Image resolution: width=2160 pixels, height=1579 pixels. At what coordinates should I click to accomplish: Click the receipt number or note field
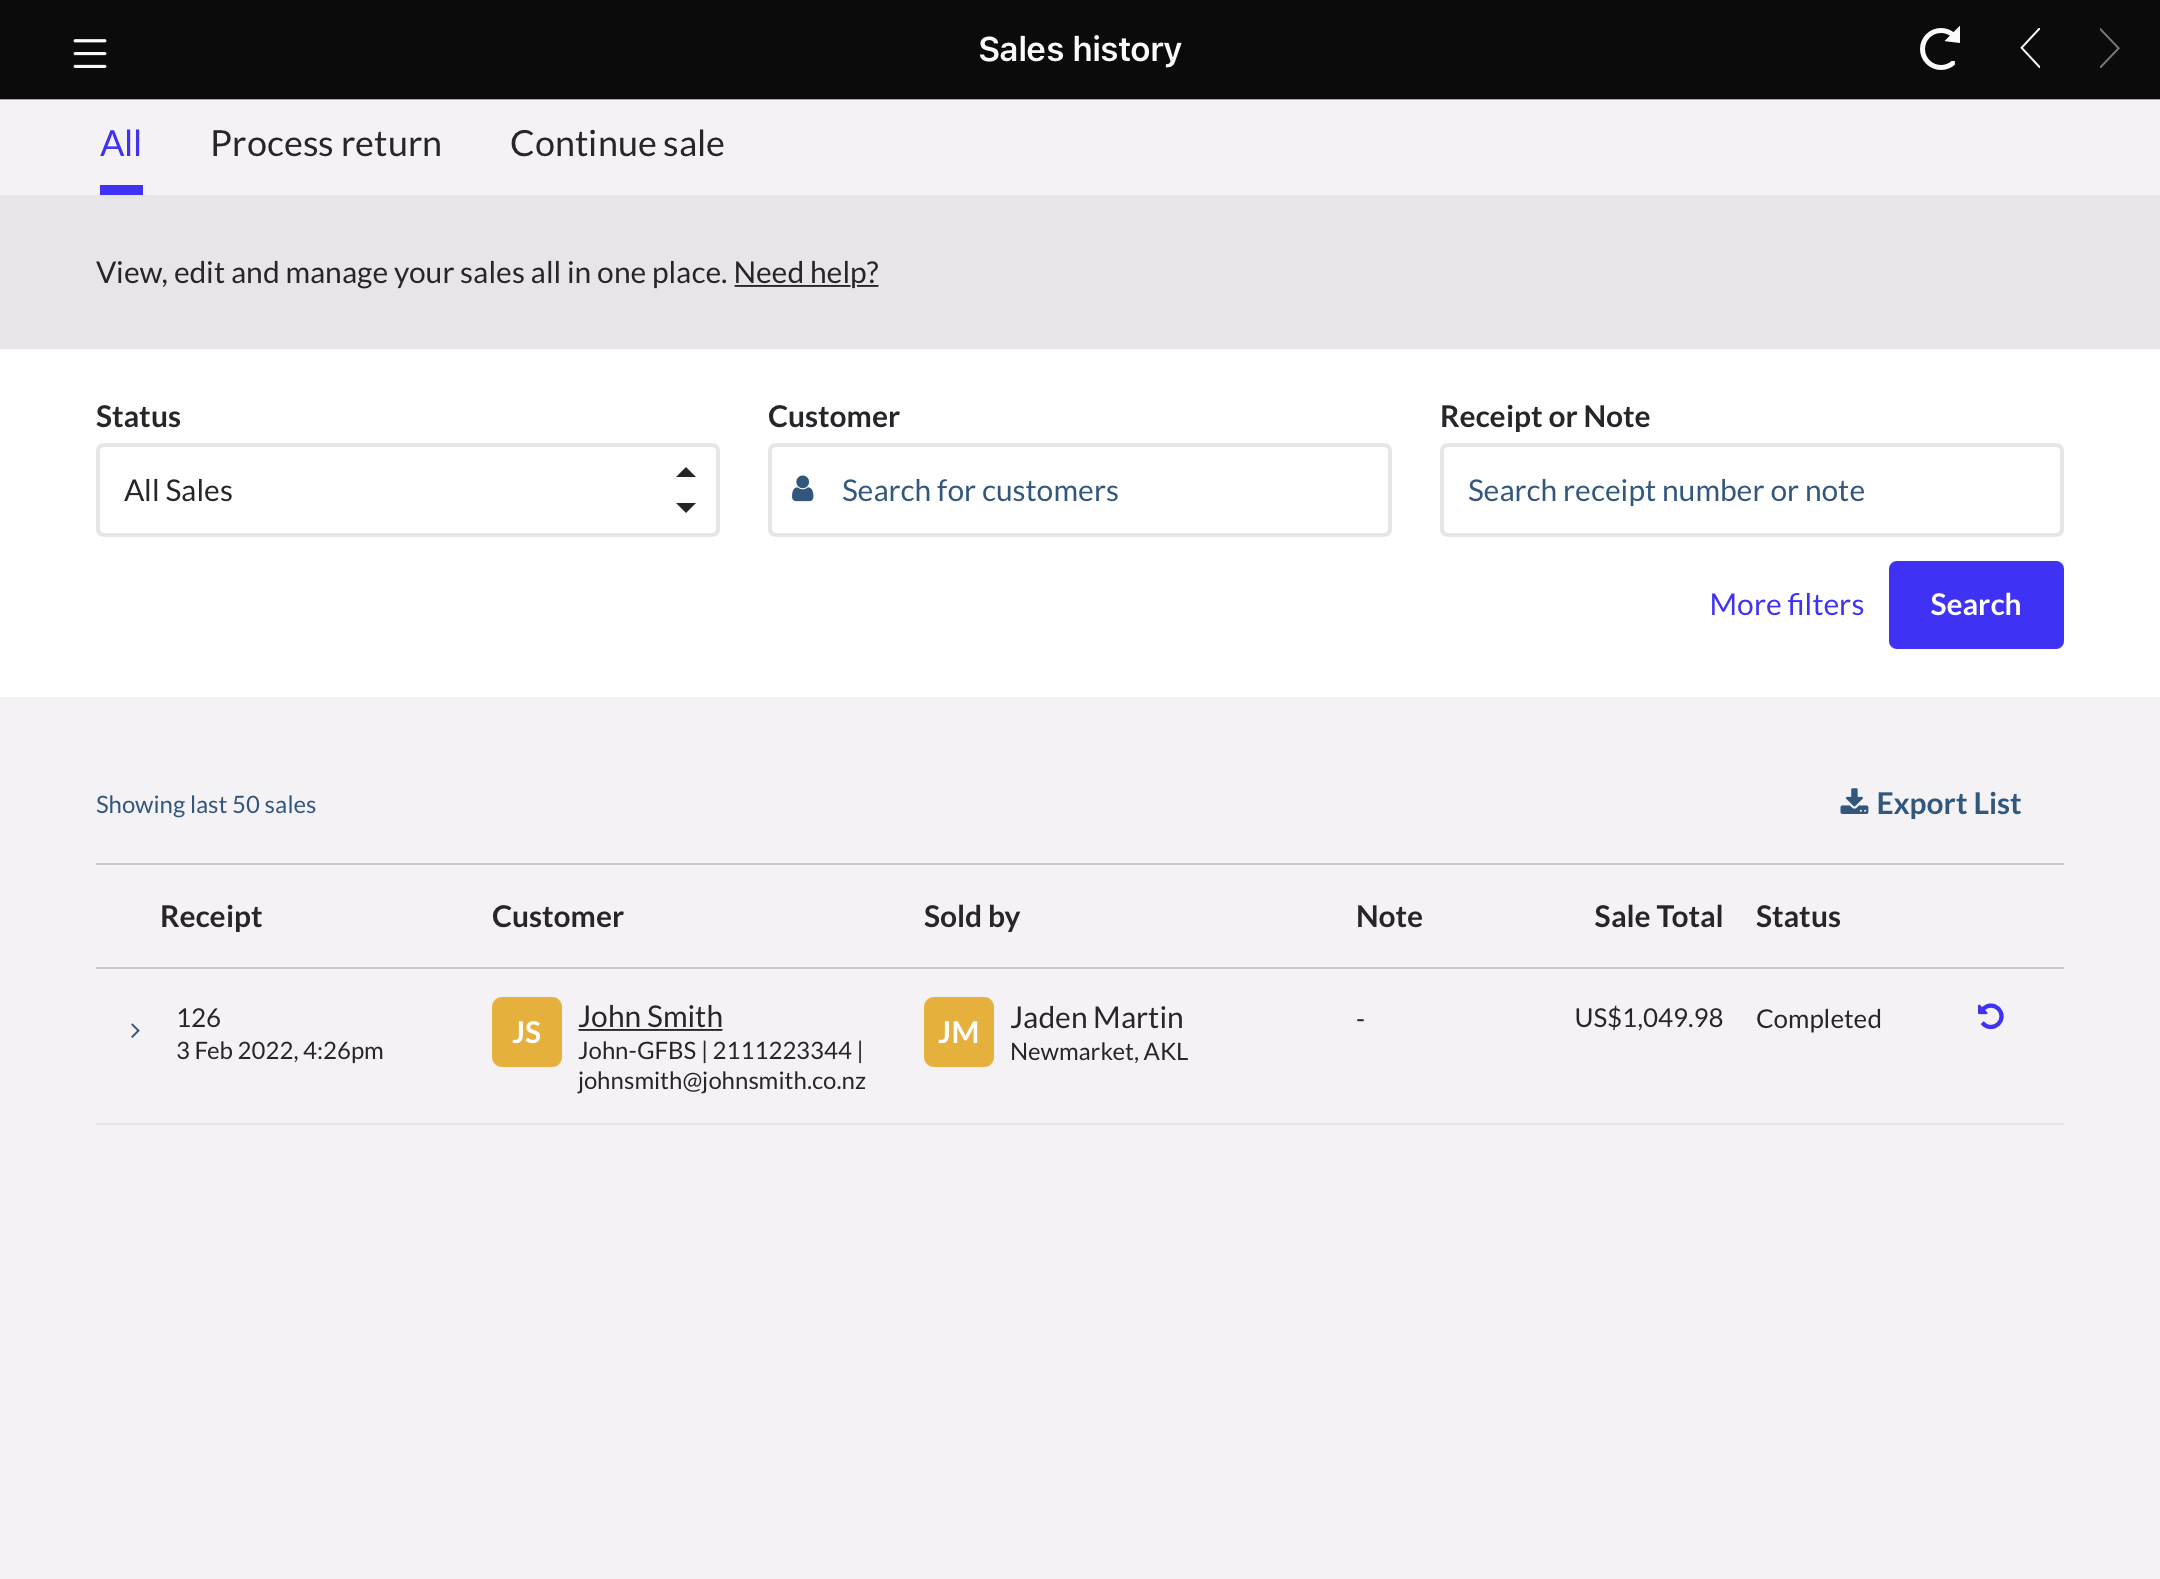pos(1751,490)
